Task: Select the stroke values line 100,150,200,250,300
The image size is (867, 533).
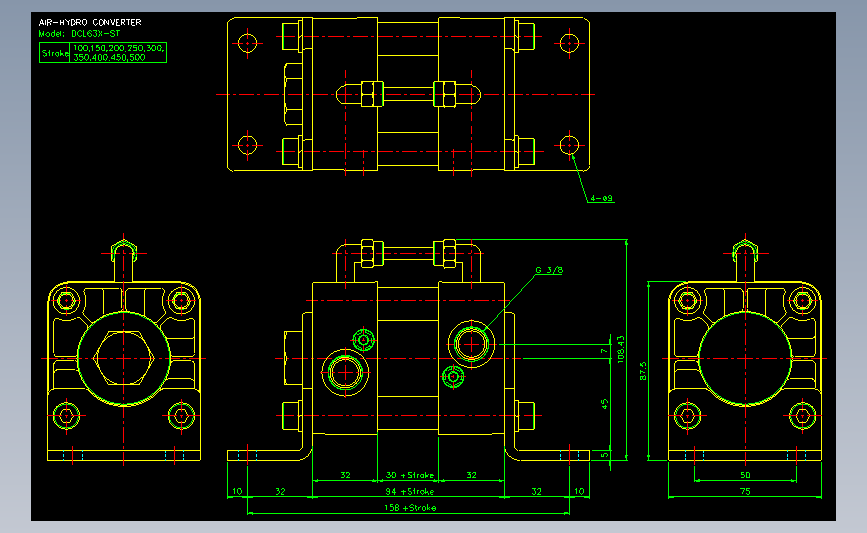Action: point(119,48)
